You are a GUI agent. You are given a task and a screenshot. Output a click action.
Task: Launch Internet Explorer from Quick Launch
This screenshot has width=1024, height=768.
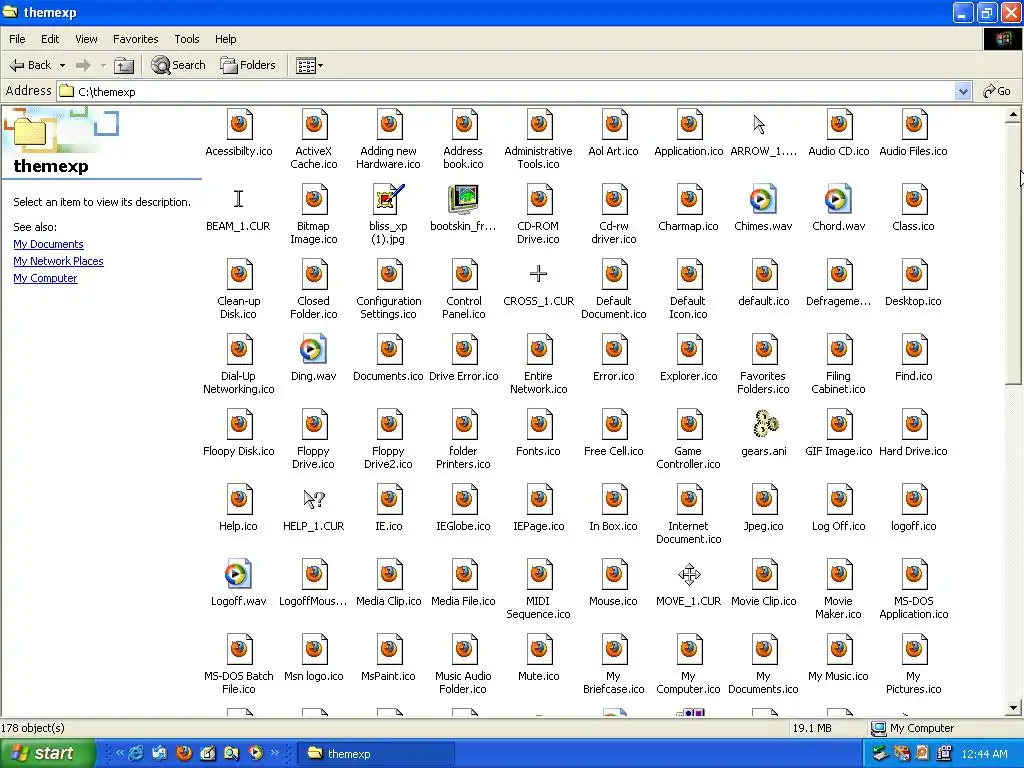coord(136,754)
